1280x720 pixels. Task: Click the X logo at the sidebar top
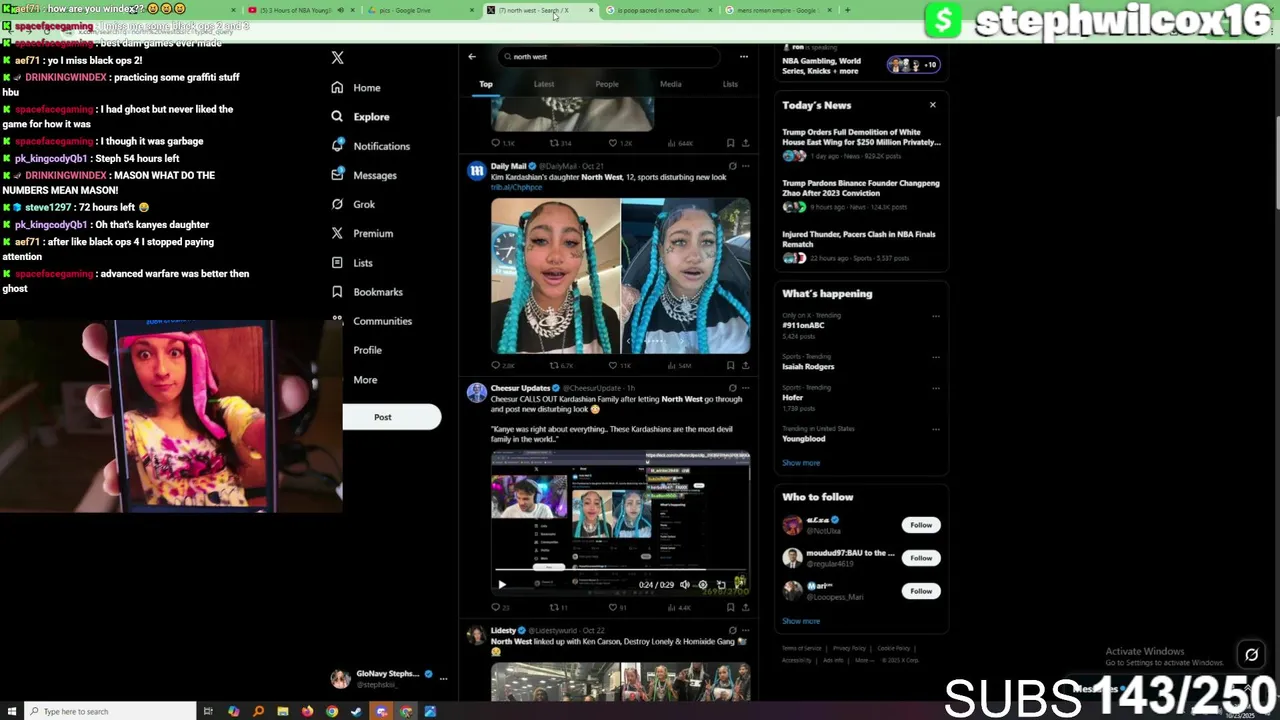click(x=337, y=58)
